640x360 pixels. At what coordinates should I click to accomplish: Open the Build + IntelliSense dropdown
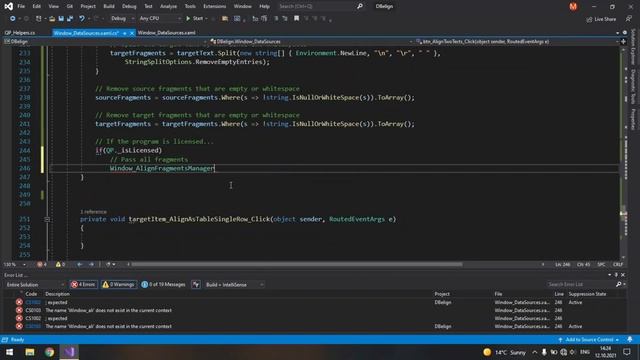(234, 284)
